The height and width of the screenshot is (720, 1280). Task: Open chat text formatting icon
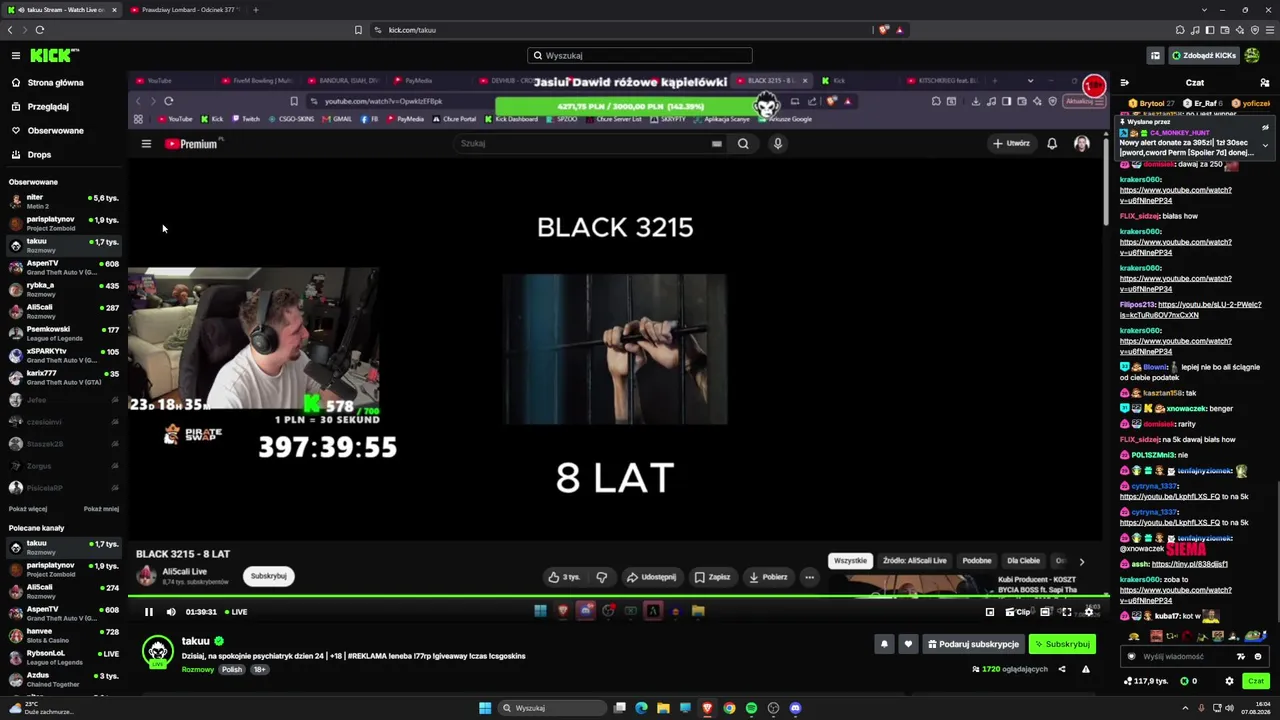[x=1241, y=657]
